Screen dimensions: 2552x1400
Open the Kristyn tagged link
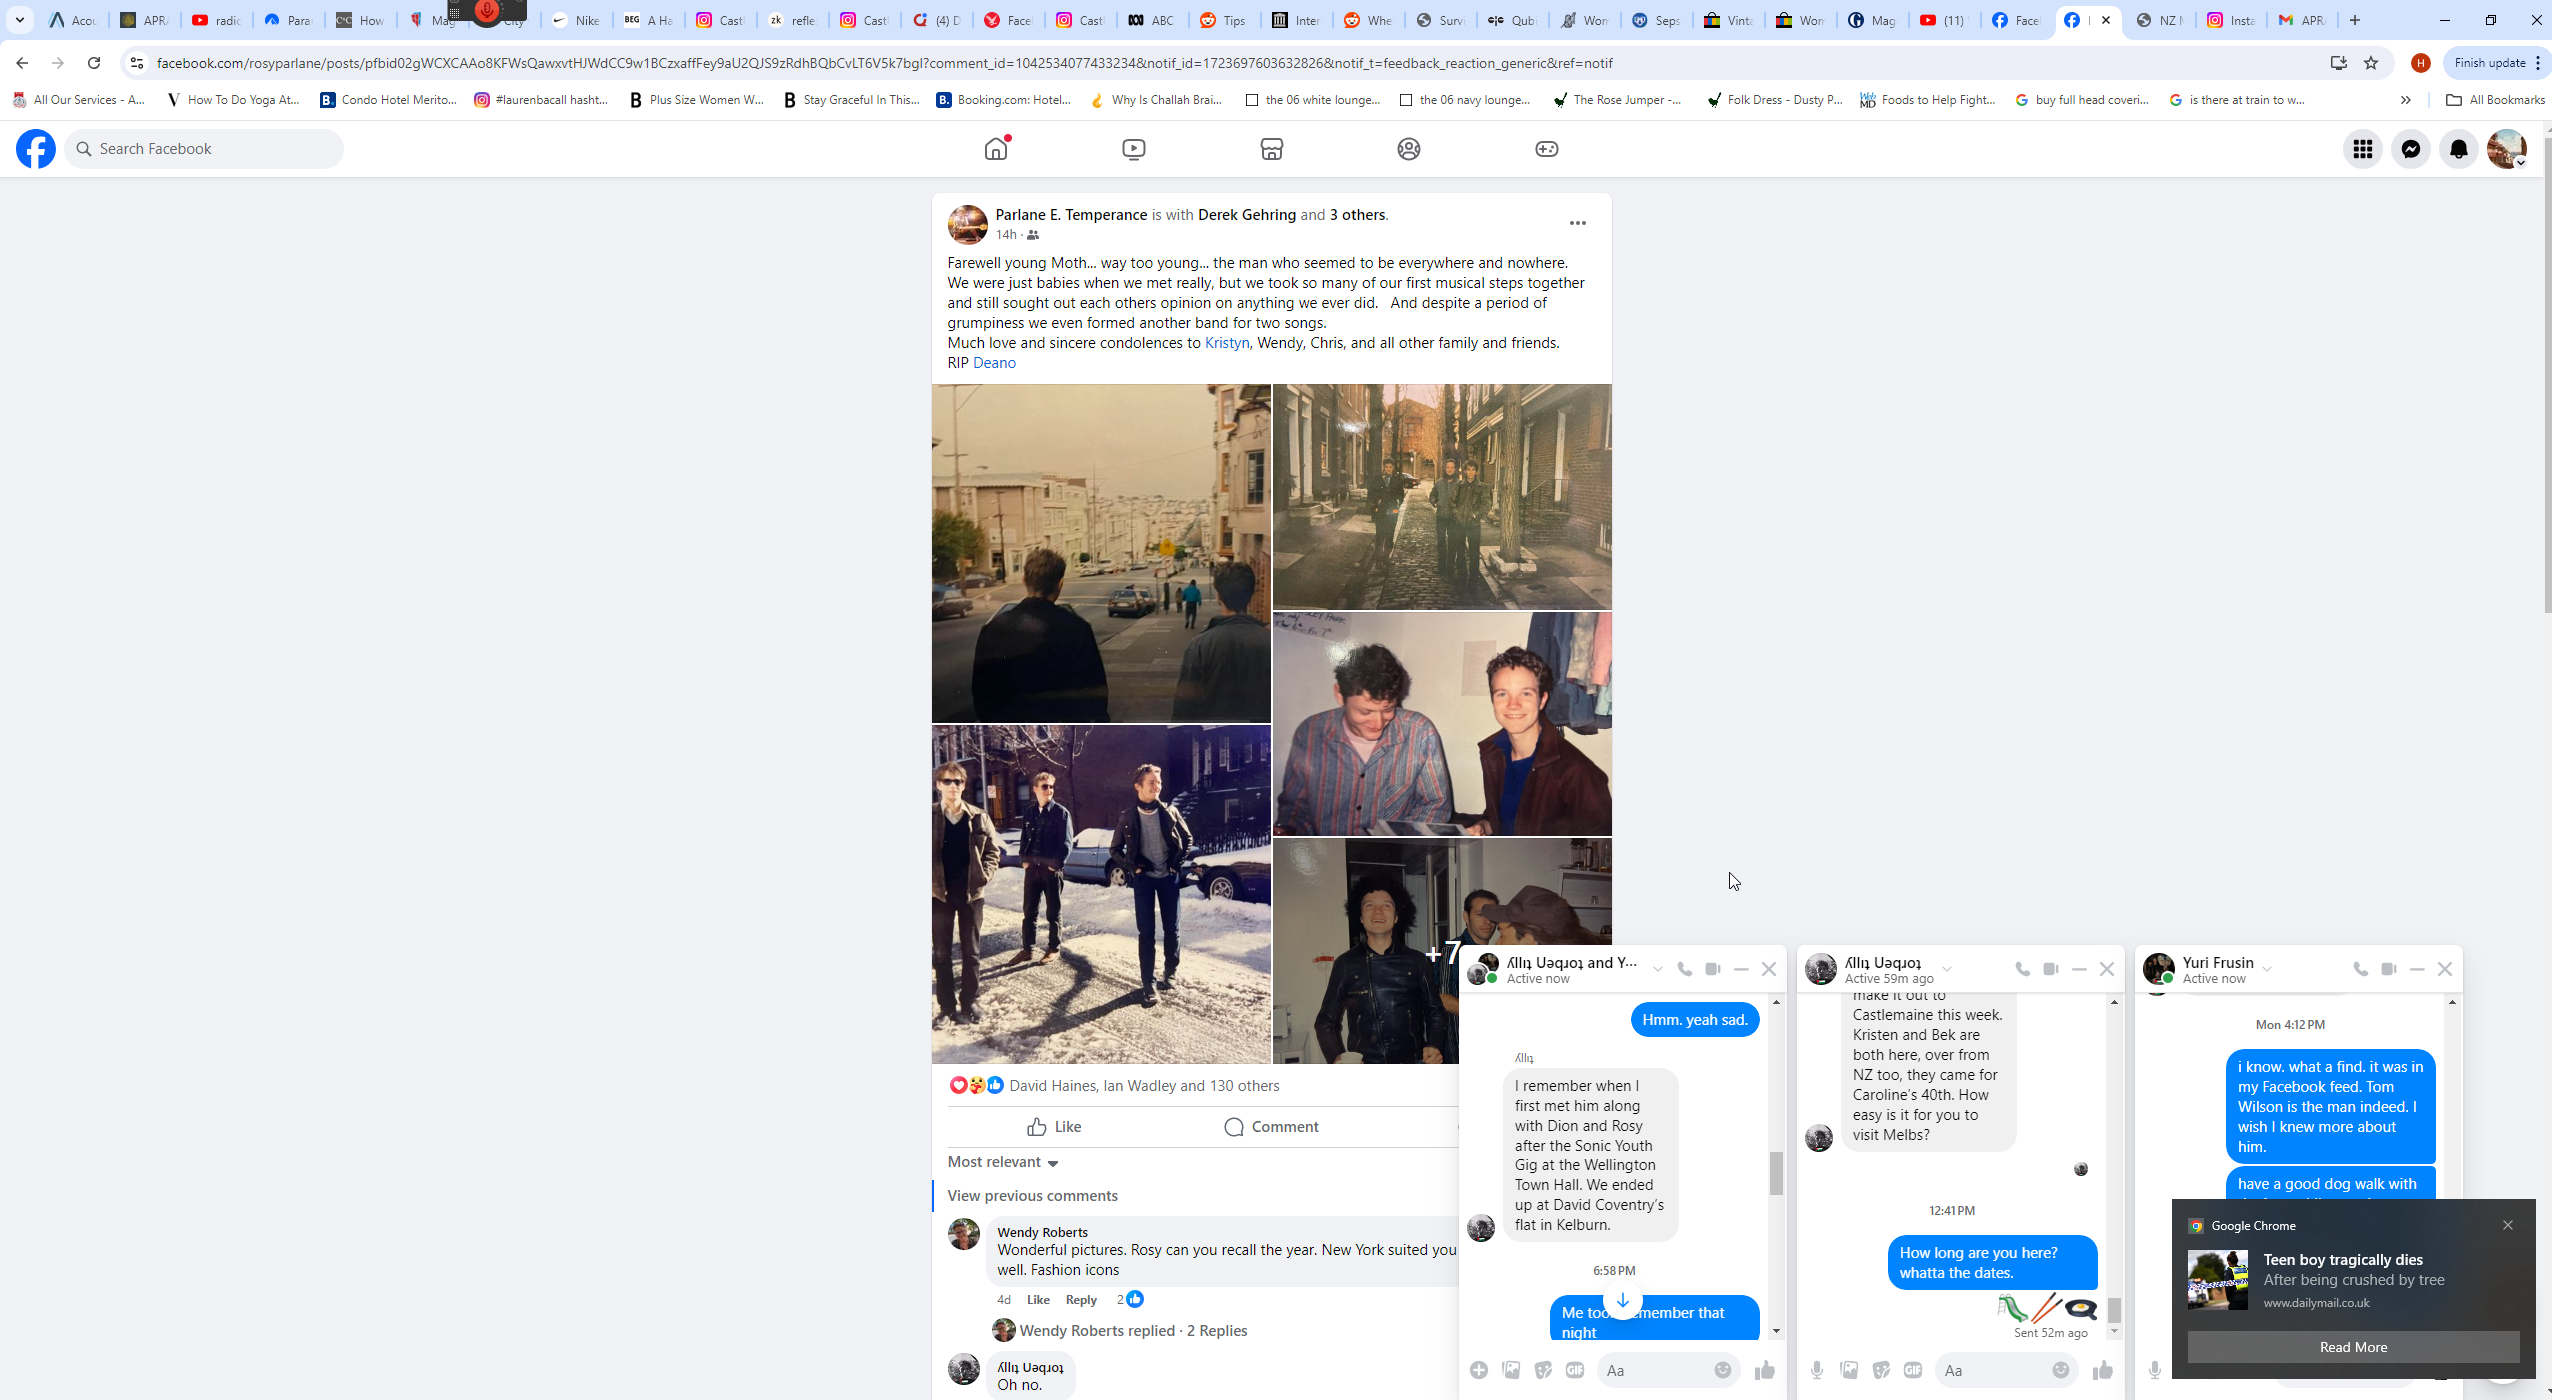(x=1227, y=343)
